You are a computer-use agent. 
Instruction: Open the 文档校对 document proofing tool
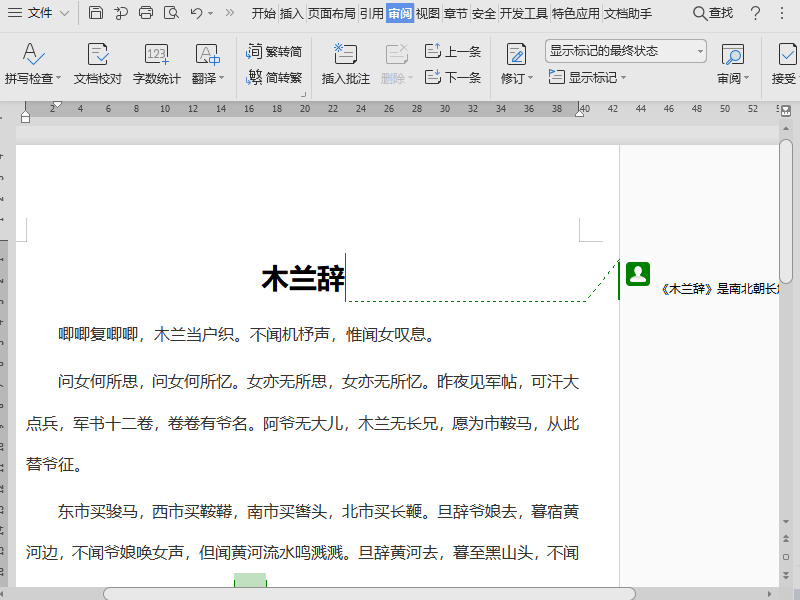[x=96, y=62]
